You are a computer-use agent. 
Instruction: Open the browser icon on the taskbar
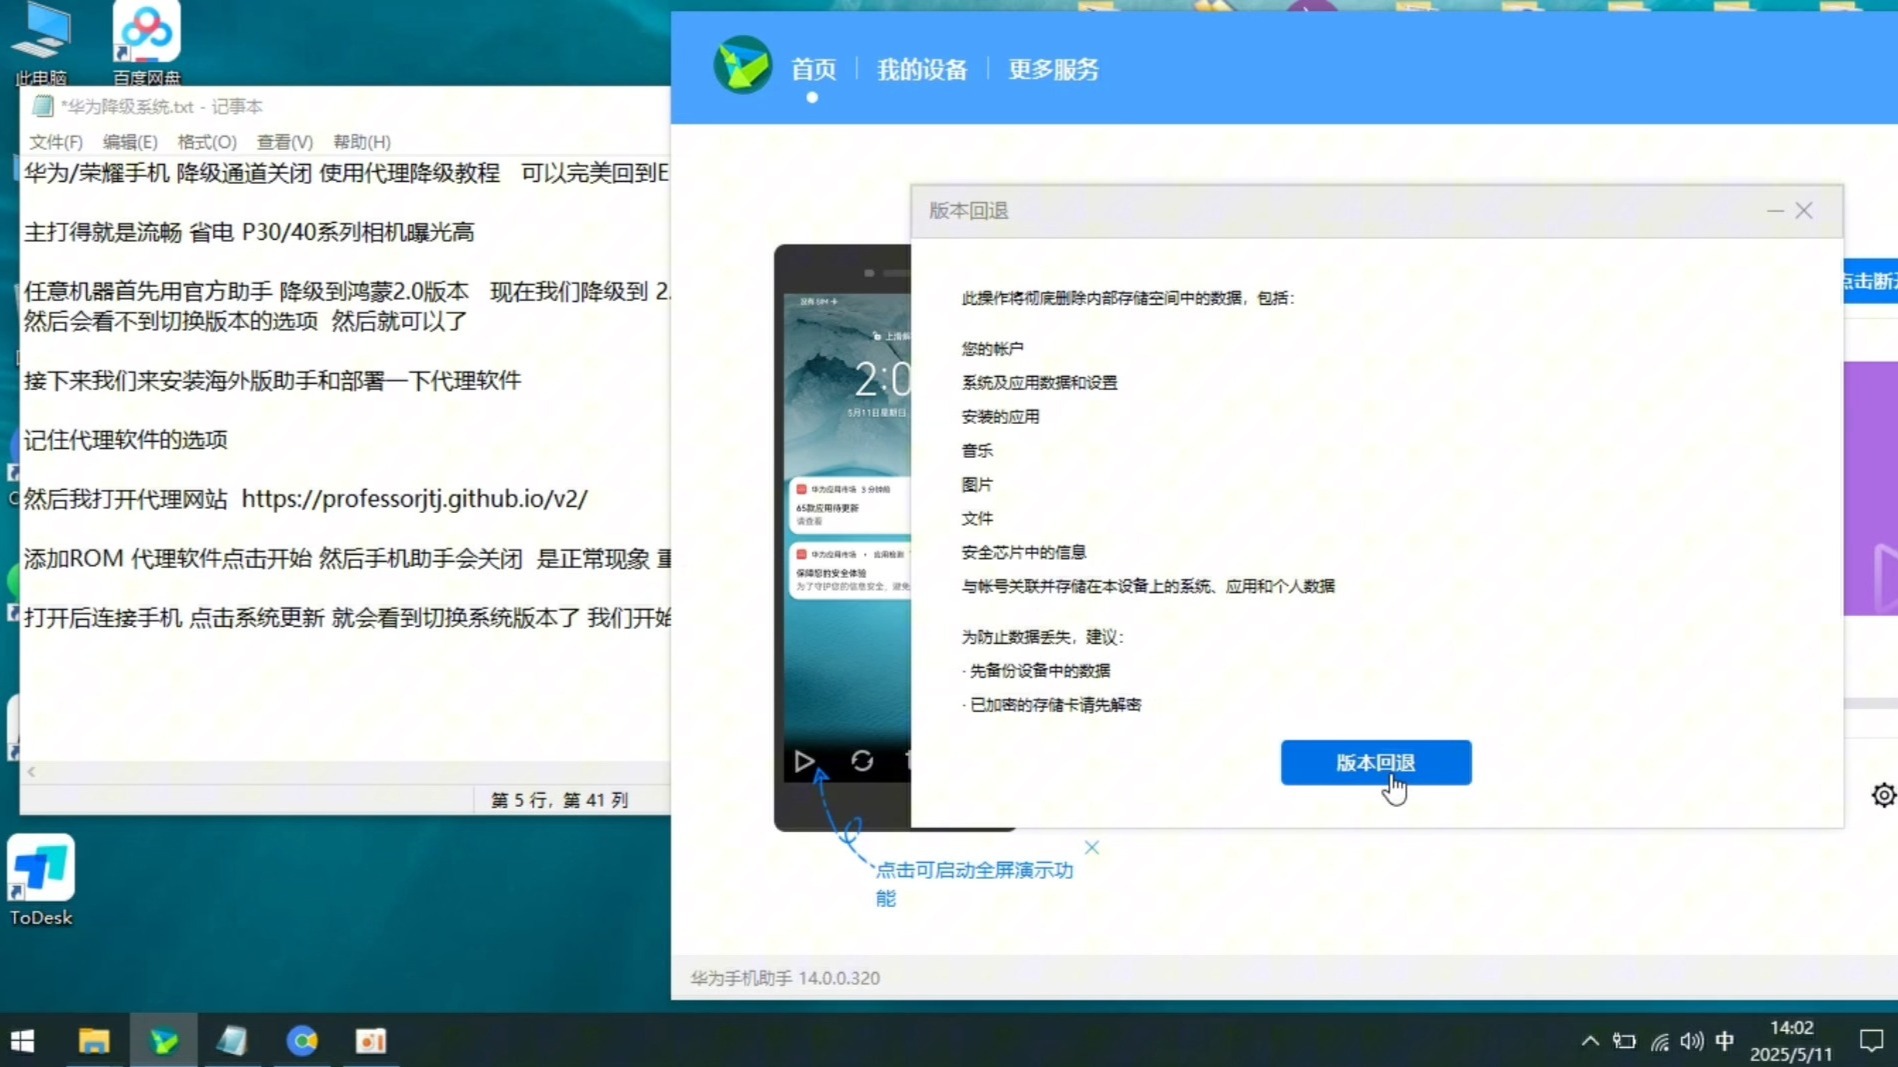coord(302,1041)
